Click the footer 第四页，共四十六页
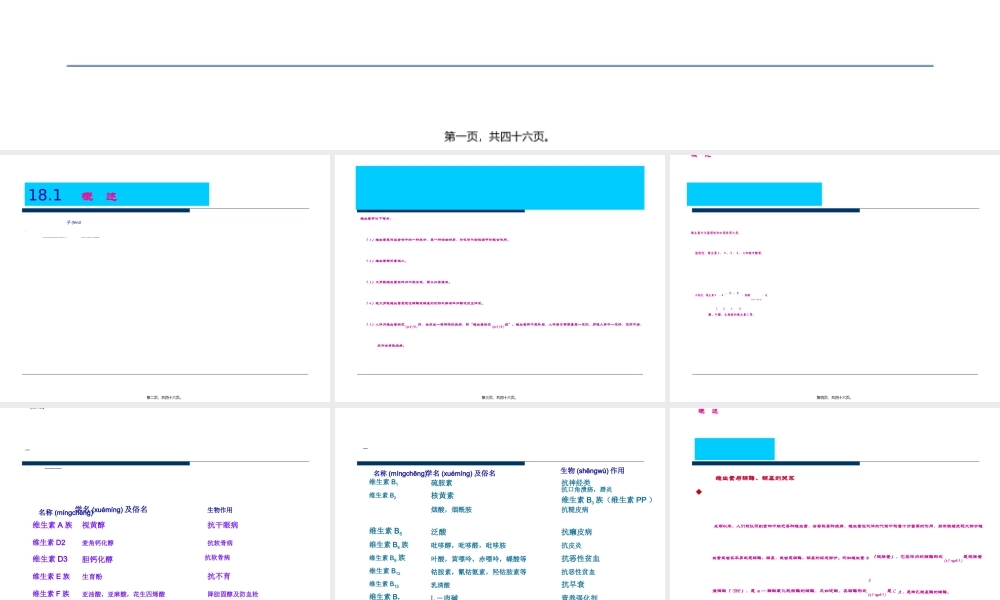 (834, 397)
